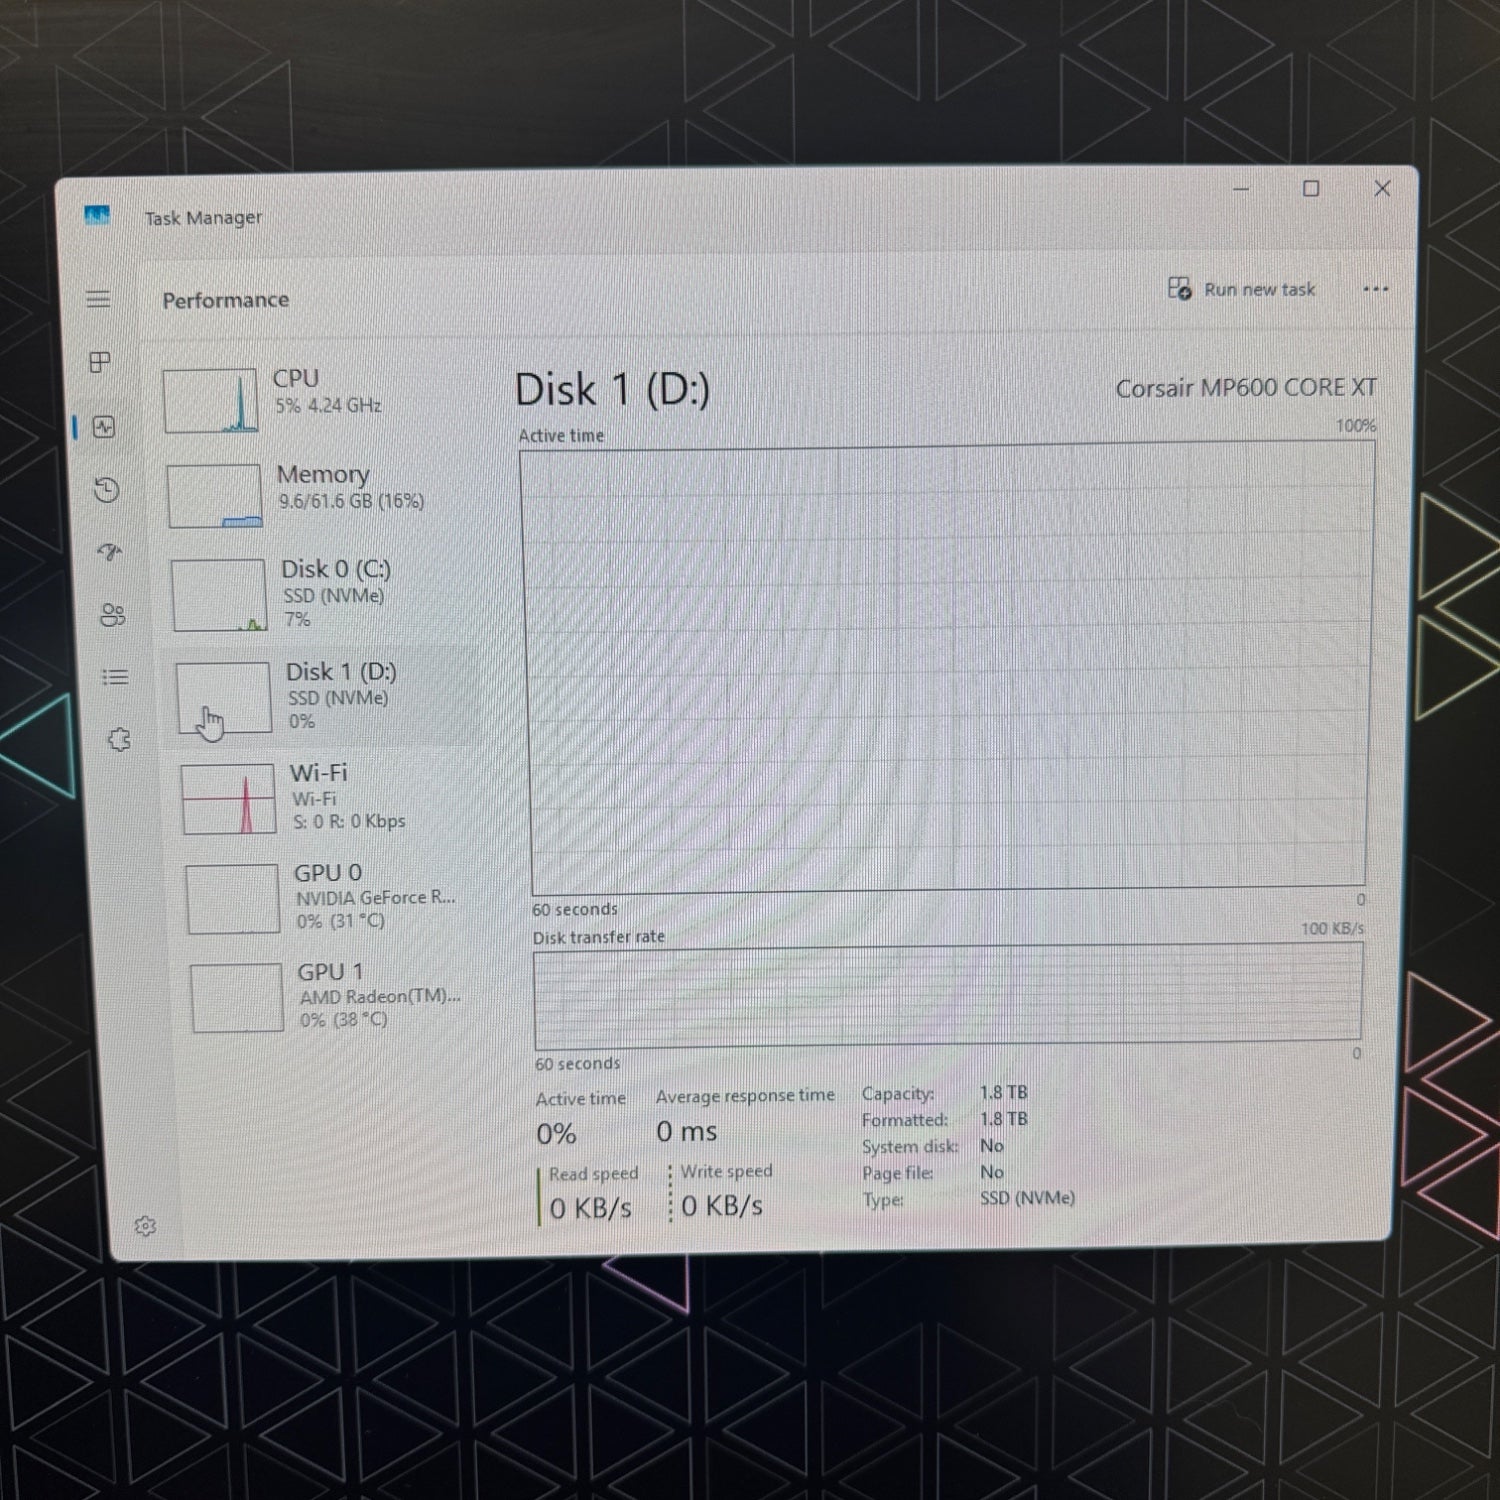Screen dimensions: 1500x1500
Task: Open Task Manager Settings gear
Action: click(145, 1225)
